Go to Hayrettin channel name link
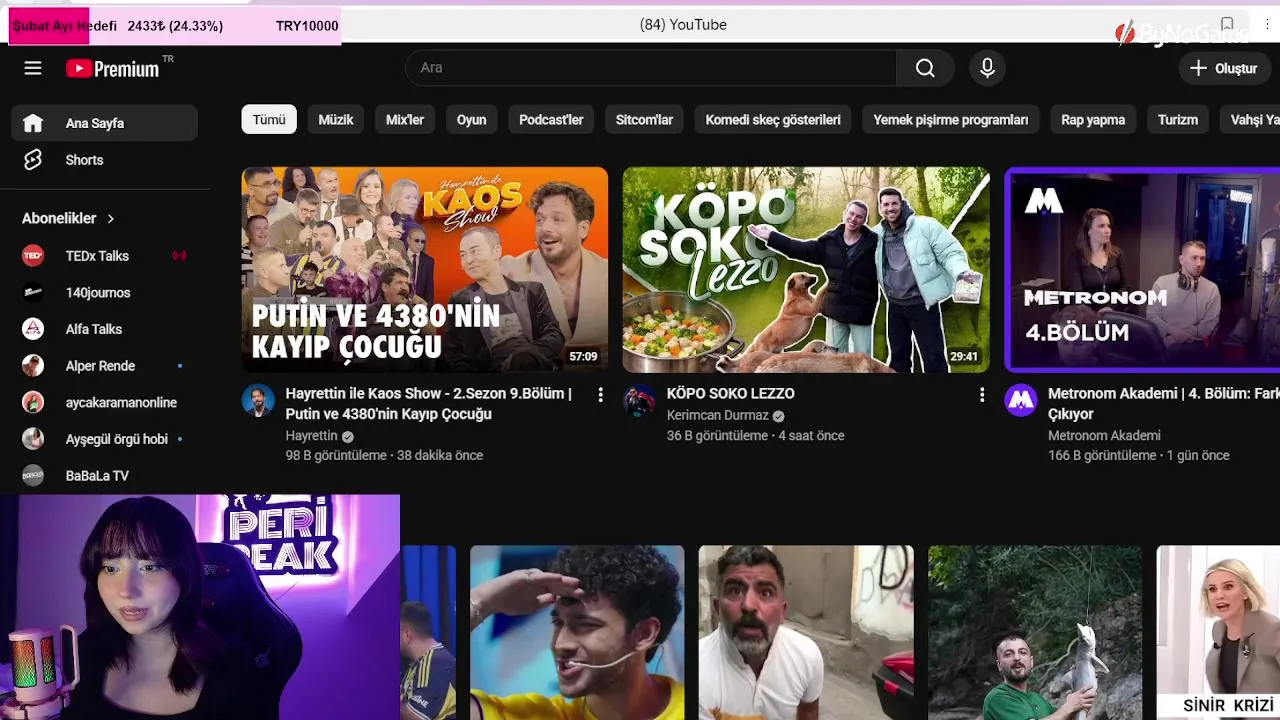The width and height of the screenshot is (1280, 720). (312, 436)
